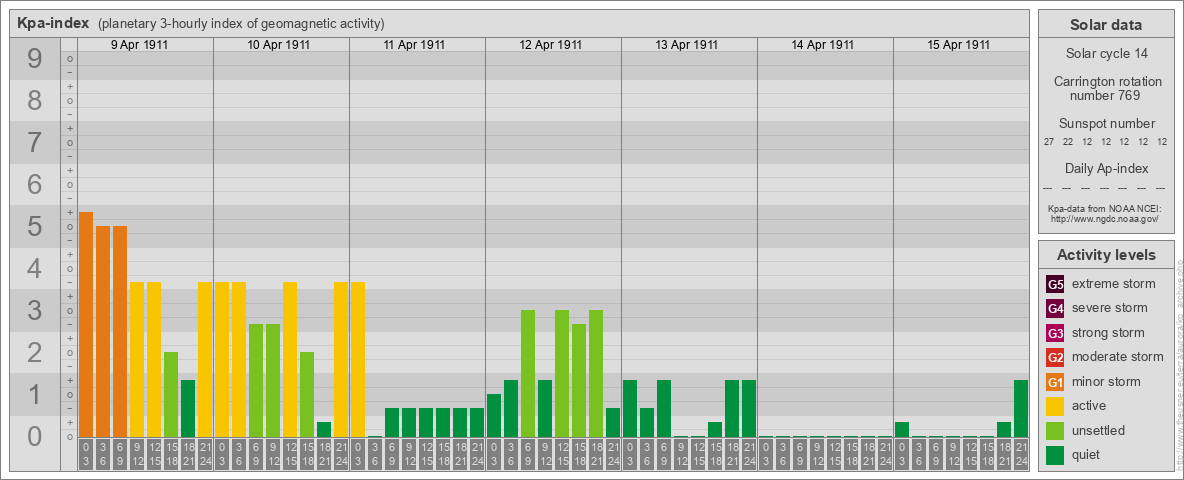Click the green bar for 13 Apr 6-9h
The width and height of the screenshot is (1184, 480).
[x=664, y=408]
